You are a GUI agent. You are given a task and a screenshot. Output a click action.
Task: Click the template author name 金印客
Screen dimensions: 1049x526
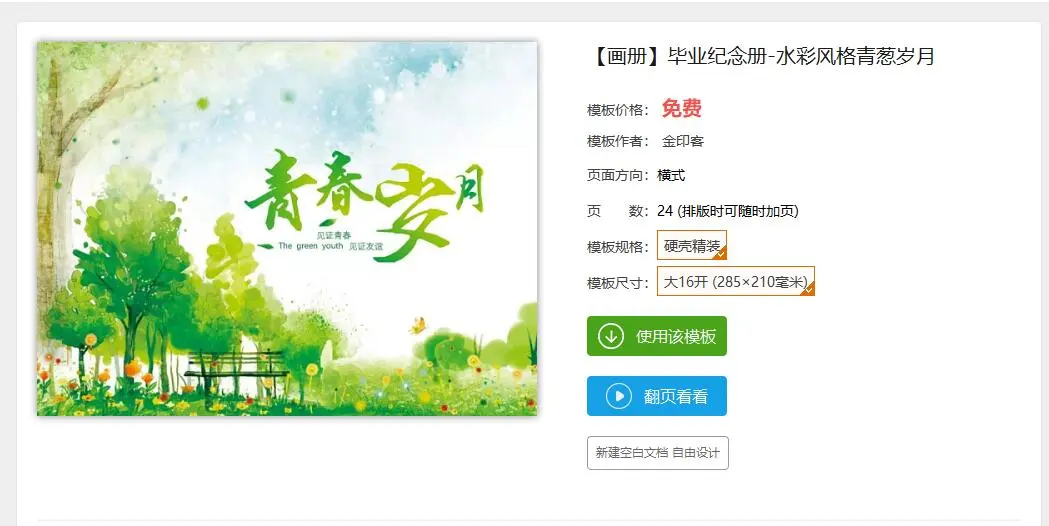683,141
